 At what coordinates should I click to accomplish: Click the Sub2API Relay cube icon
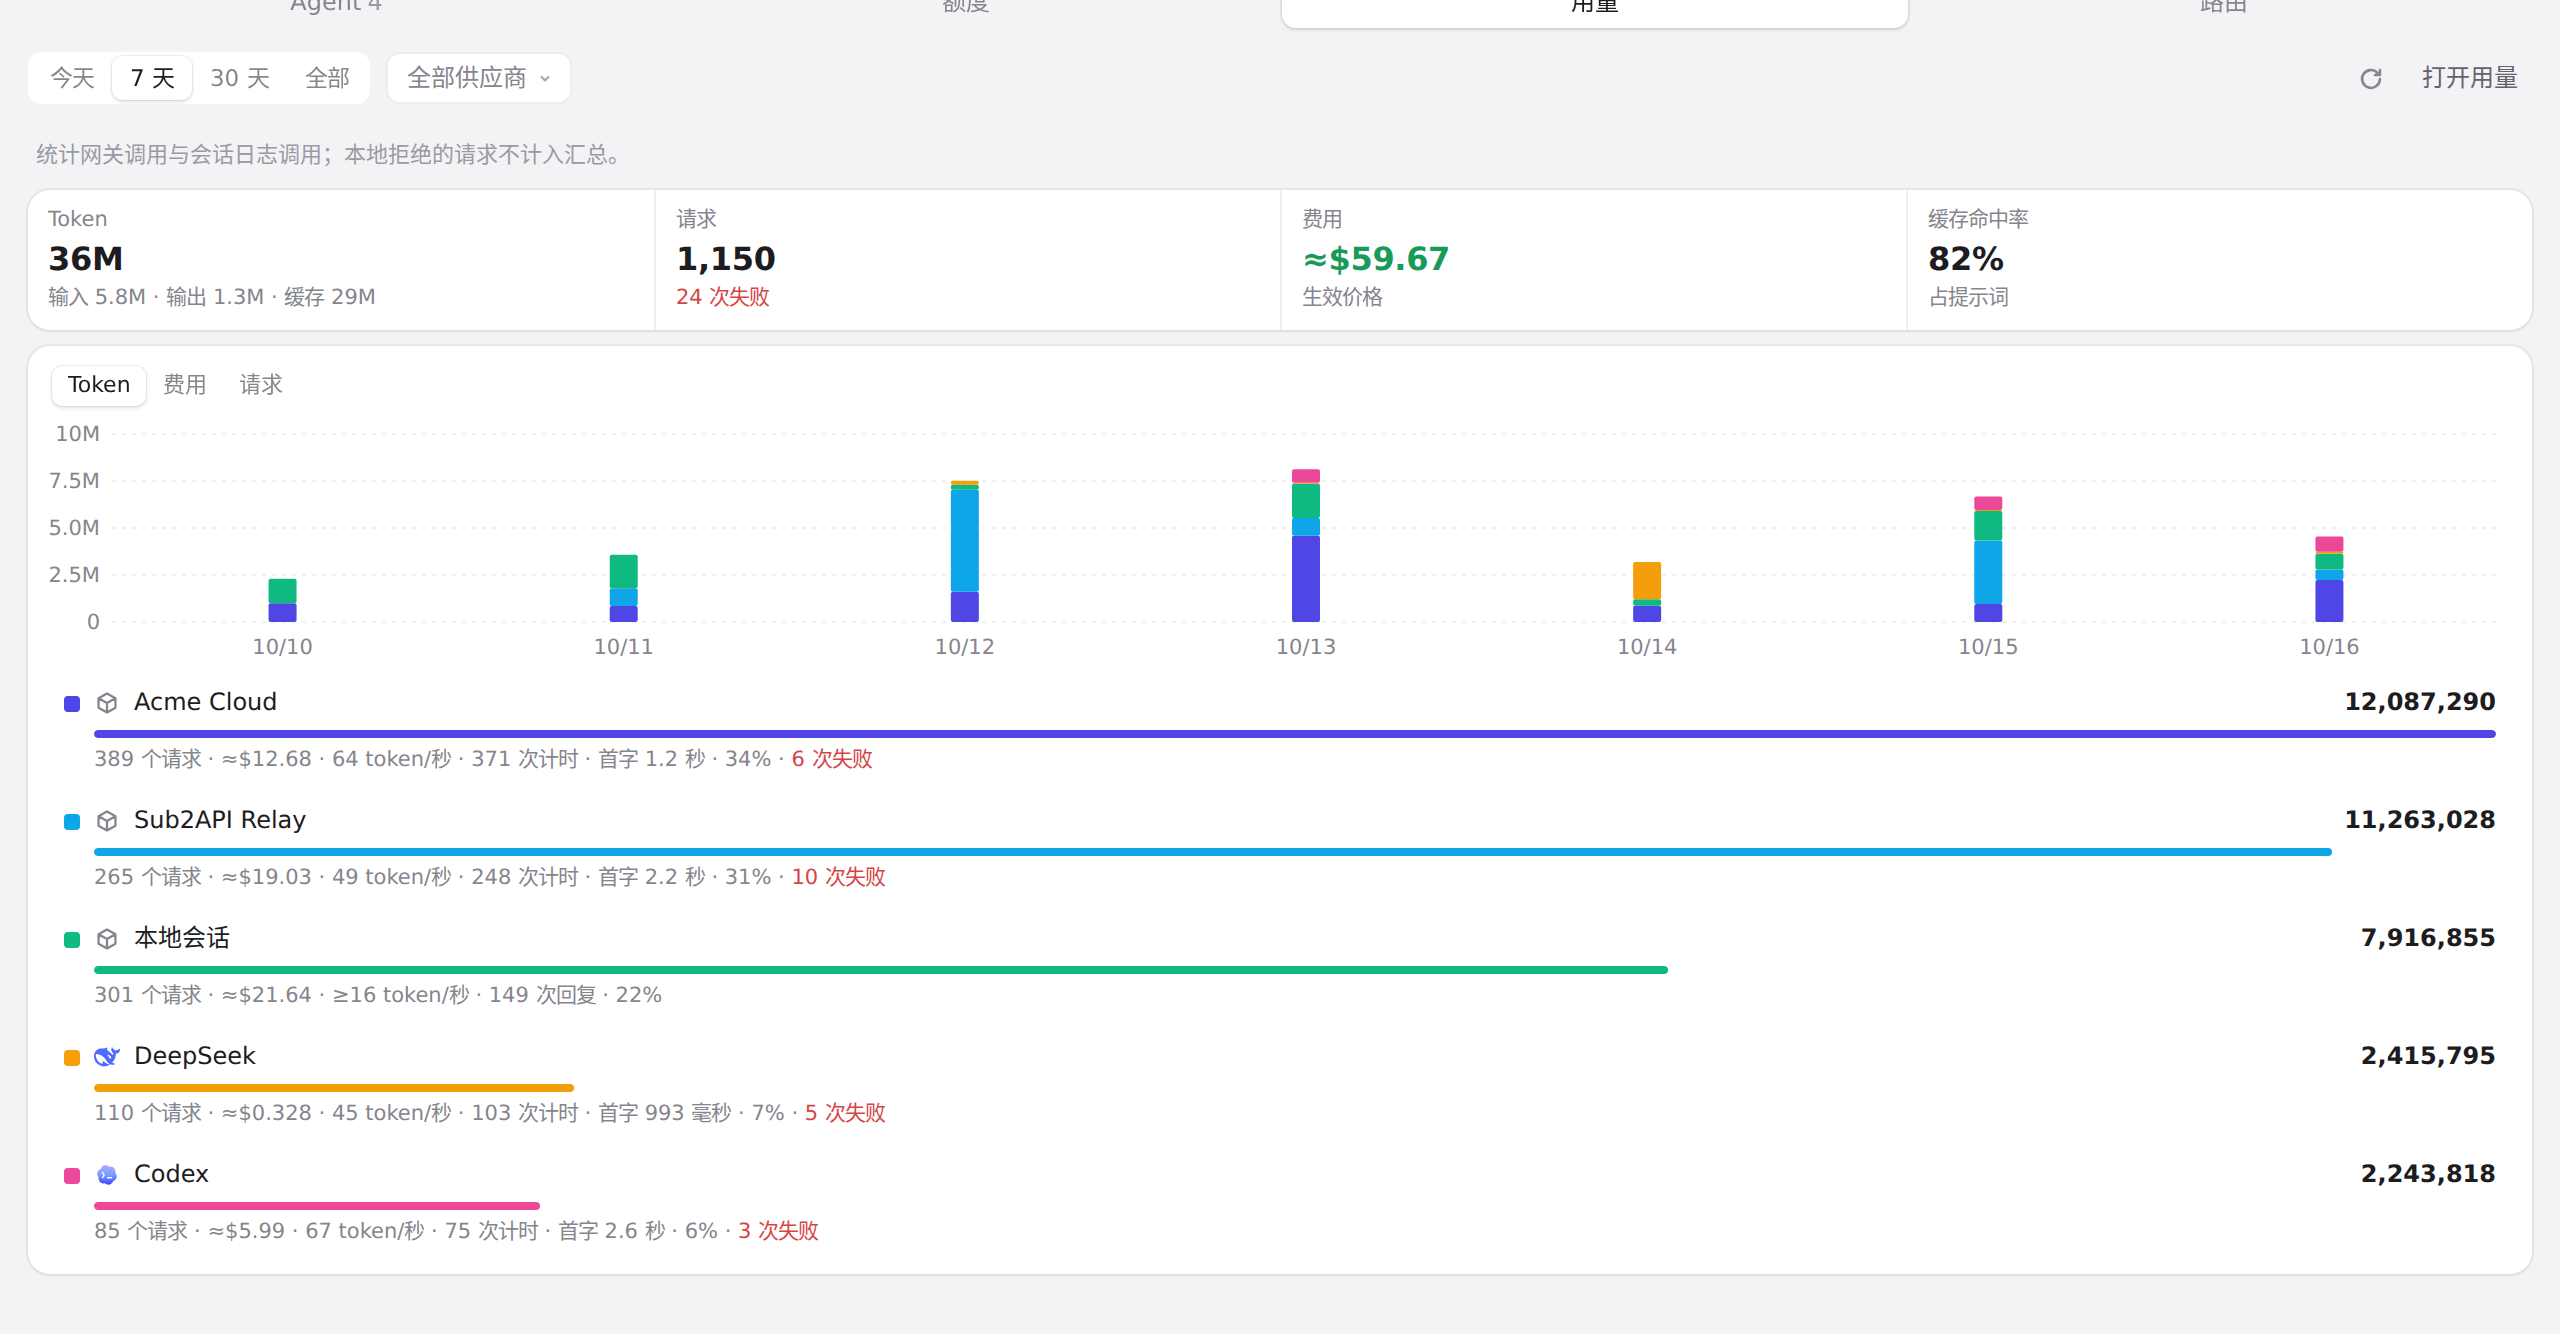107,821
